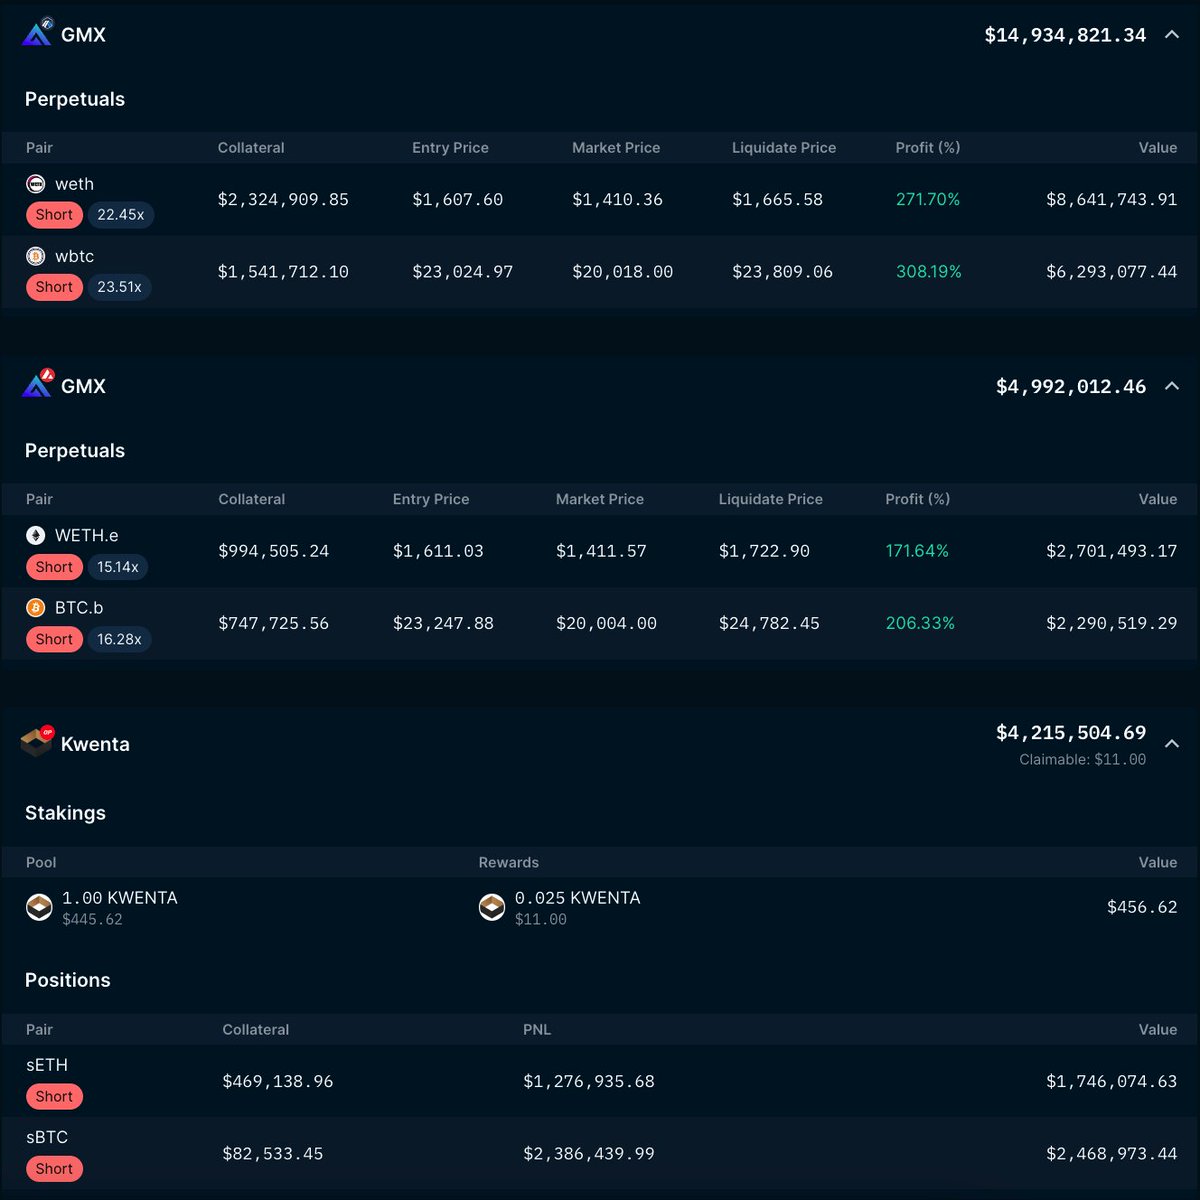Click the sETH pair name
This screenshot has height=1200, width=1200.
[x=47, y=1065]
